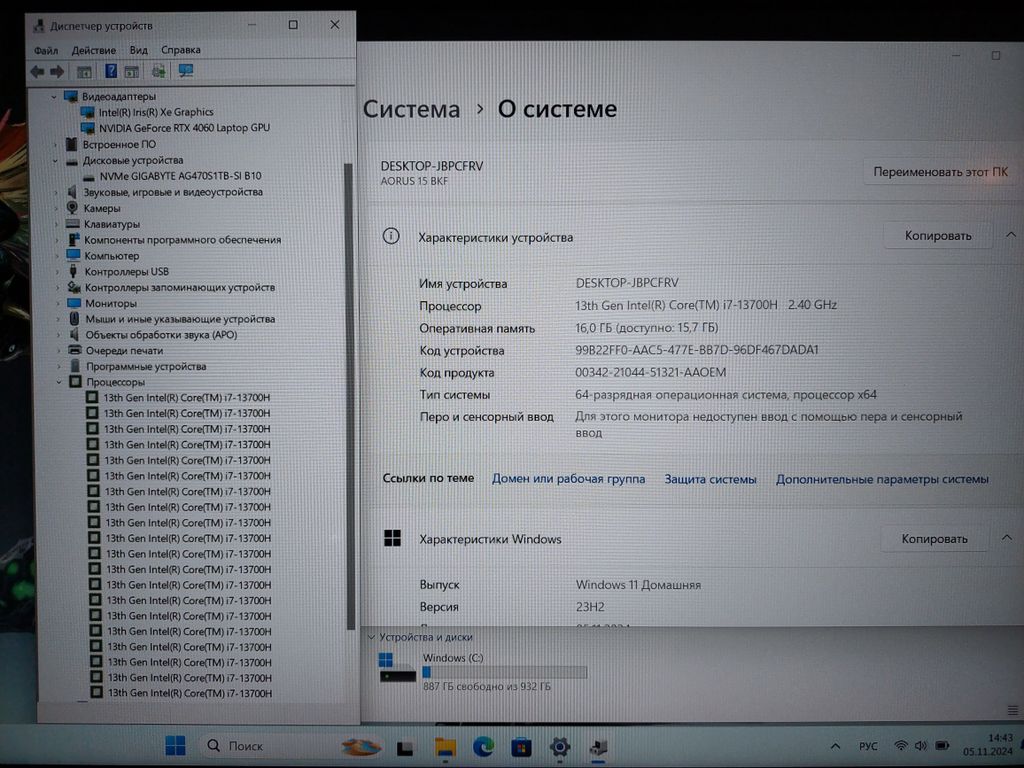Screen dimensions: 1024x768
Task: Click the Back arrow in Device Manager toolbar
Action: (x=37, y=71)
